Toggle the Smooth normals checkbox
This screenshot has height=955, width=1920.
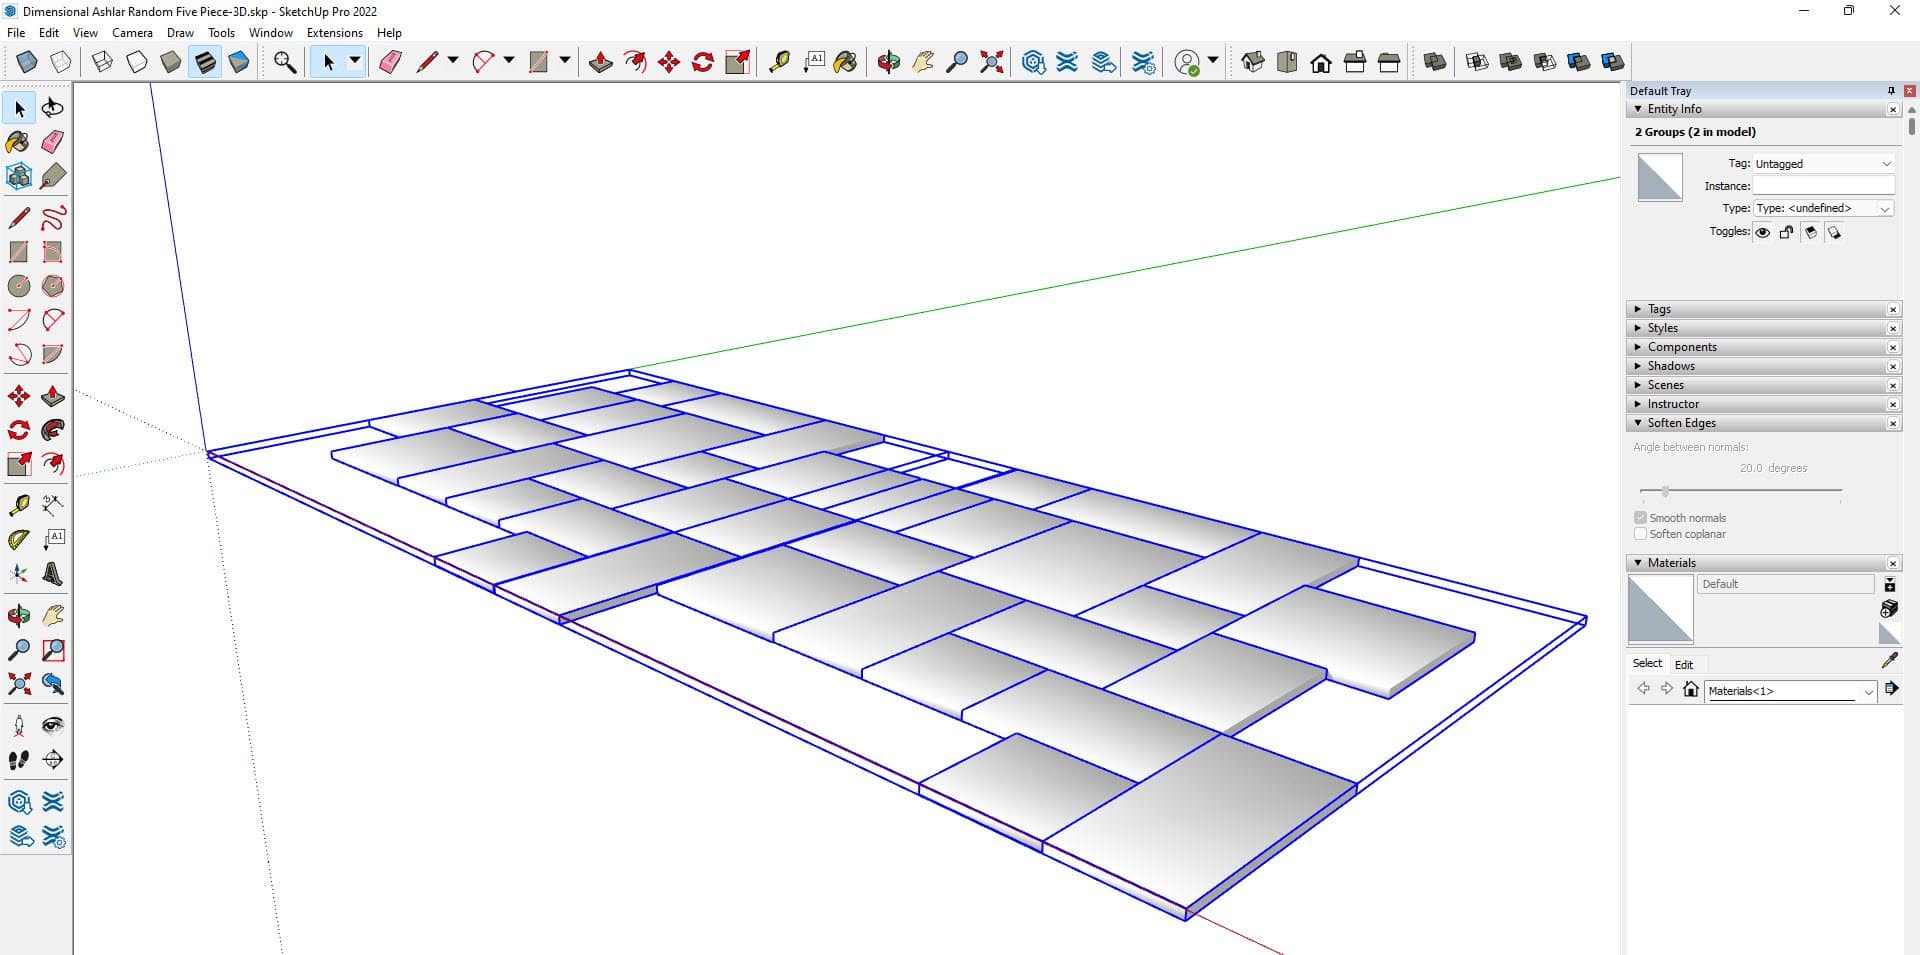1640,518
